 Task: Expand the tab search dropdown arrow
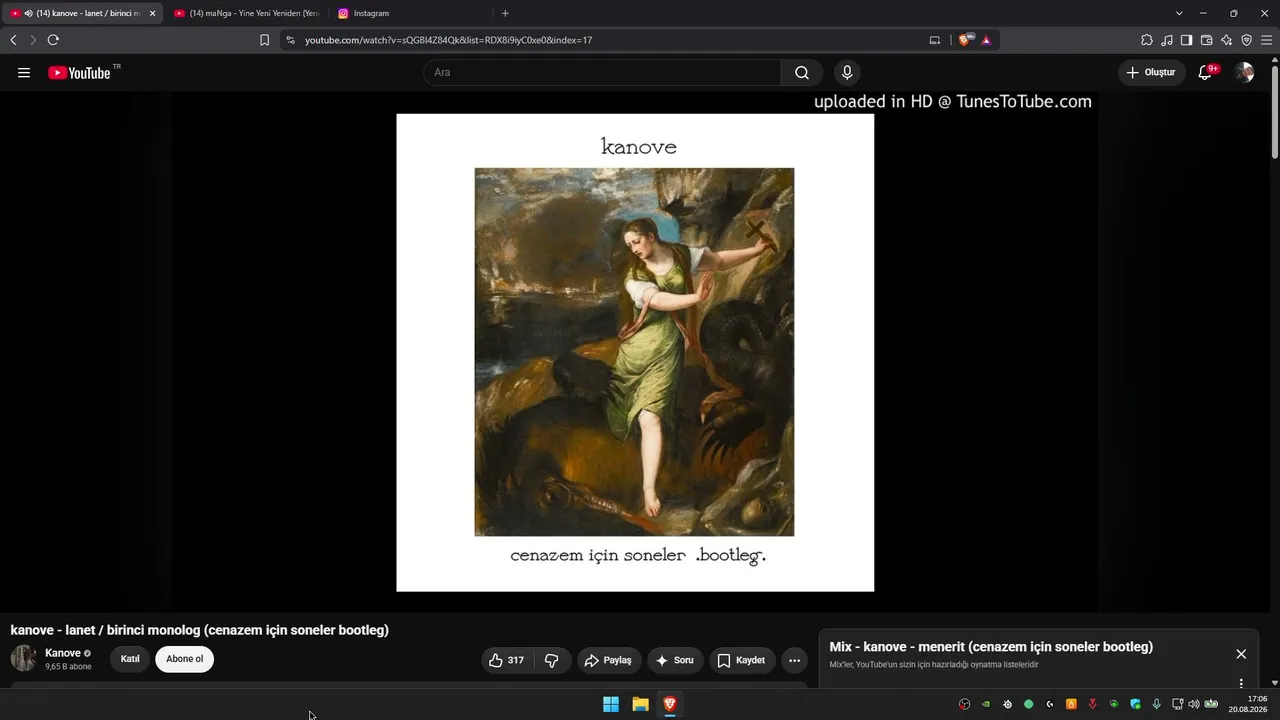click(x=1179, y=13)
